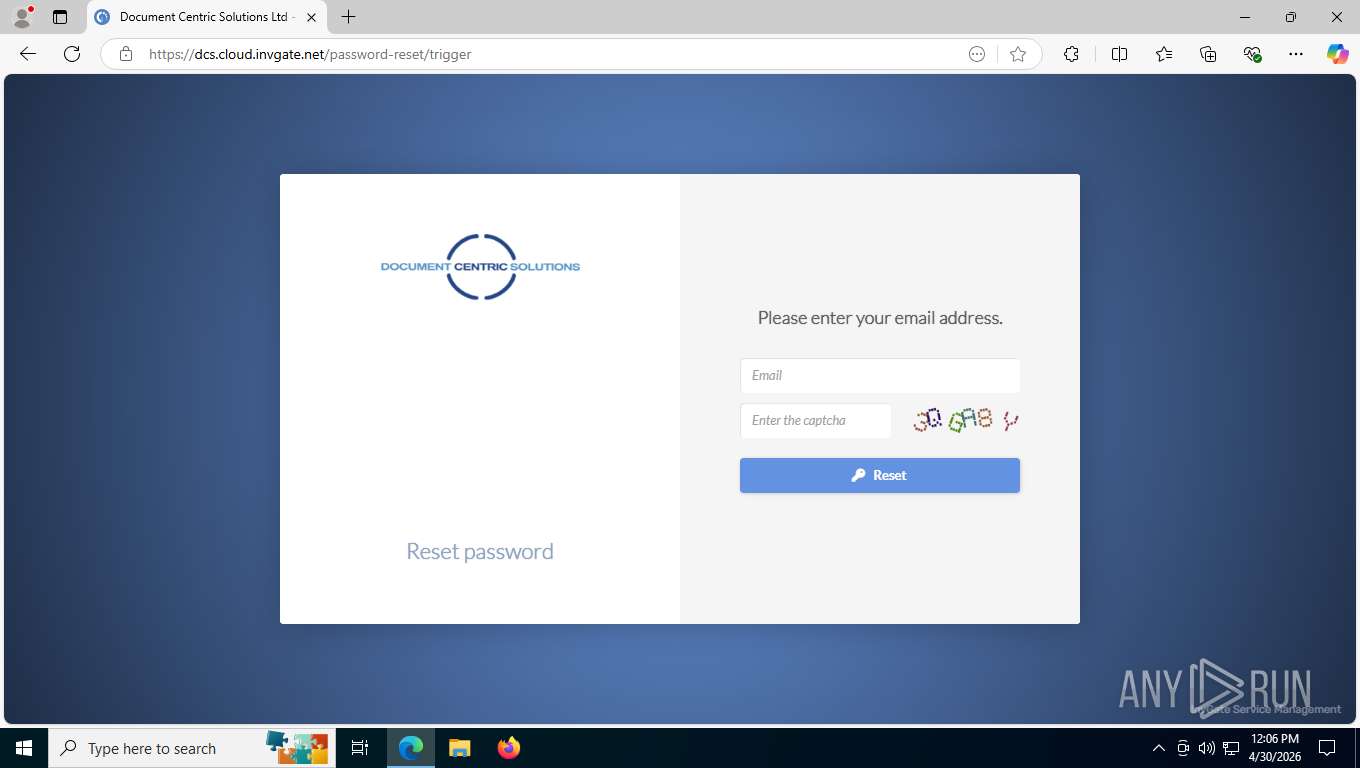Open the Copilot sidebar icon

[x=1338, y=54]
